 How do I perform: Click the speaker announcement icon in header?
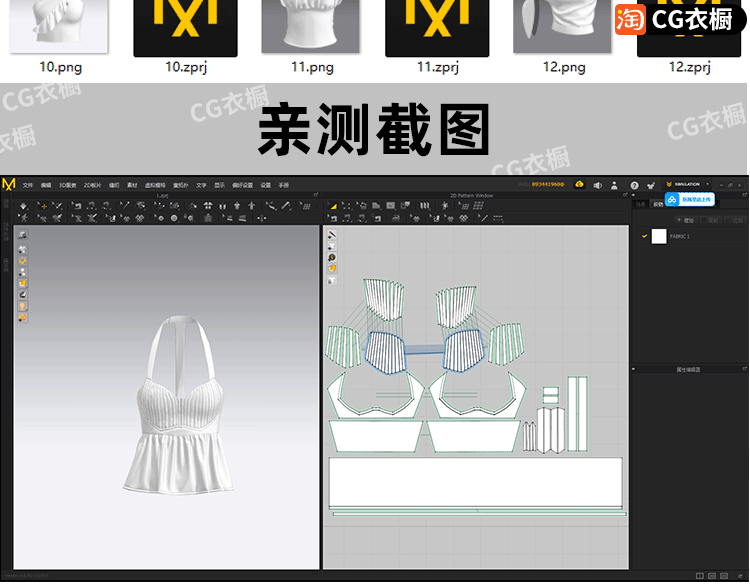tap(597, 186)
